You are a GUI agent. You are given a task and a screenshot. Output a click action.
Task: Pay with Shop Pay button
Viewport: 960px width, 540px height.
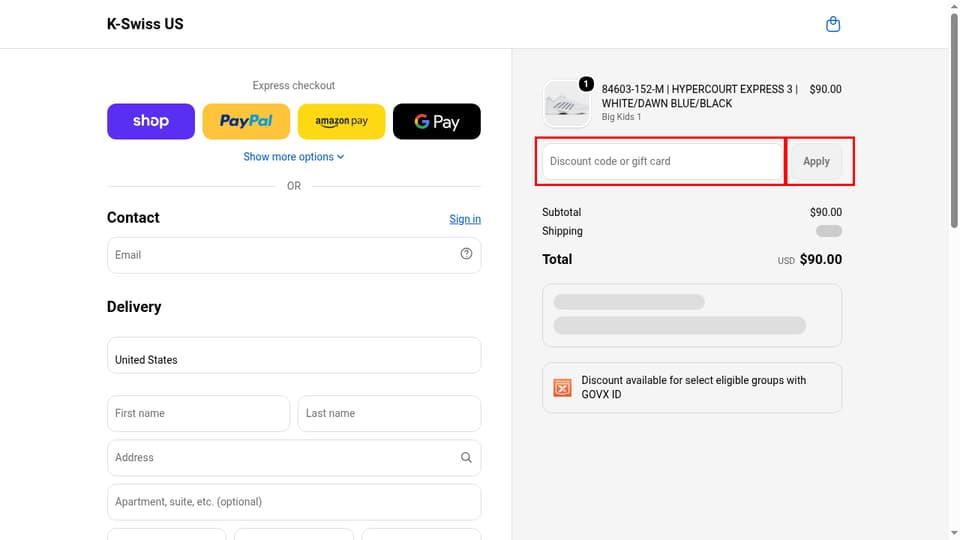151,121
